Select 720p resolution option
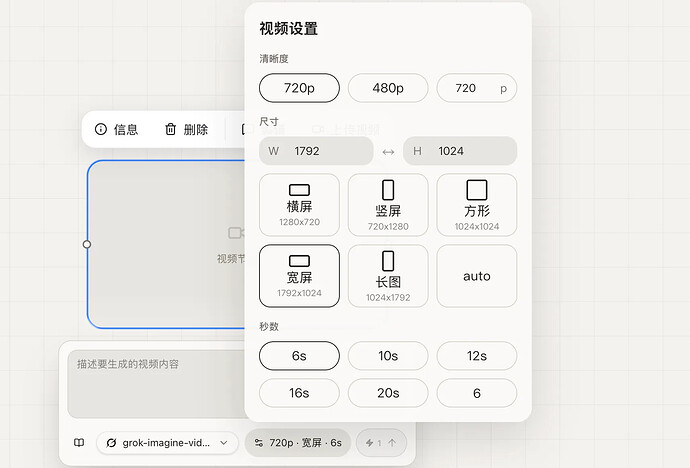Screen dimensions: 690x468 tap(299, 88)
